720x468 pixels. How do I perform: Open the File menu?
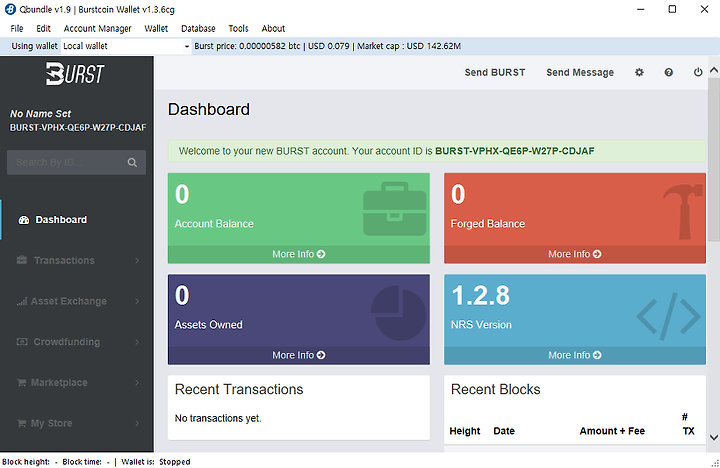(x=17, y=28)
